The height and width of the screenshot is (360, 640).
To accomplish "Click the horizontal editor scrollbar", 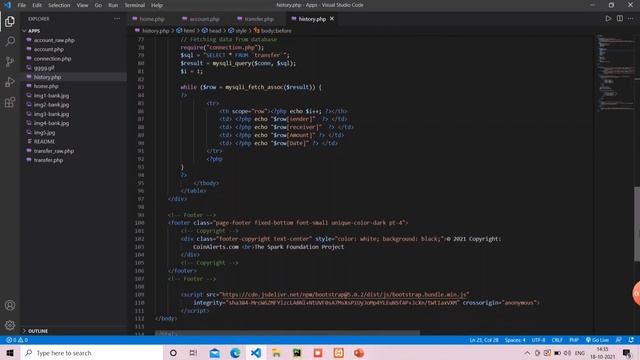I will [287, 333].
